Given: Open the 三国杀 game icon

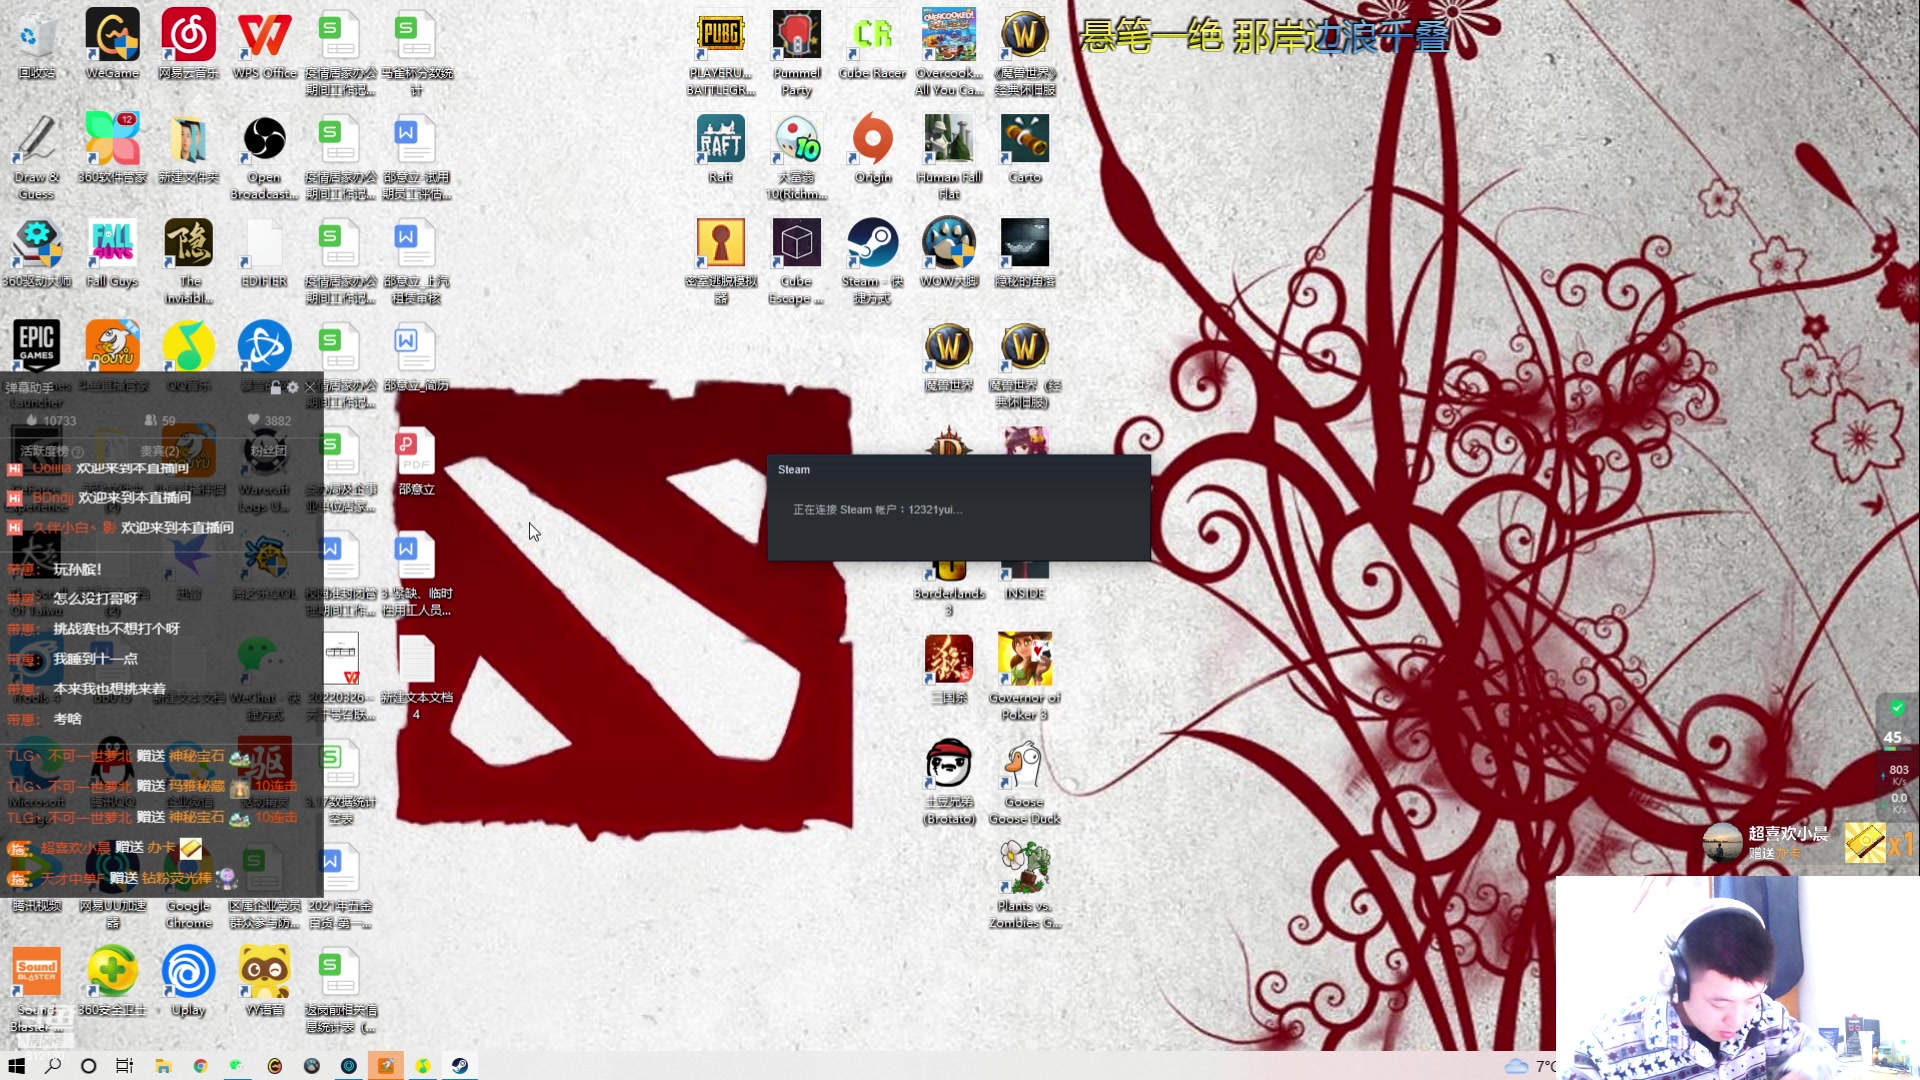Looking at the screenshot, I should tap(949, 669).
